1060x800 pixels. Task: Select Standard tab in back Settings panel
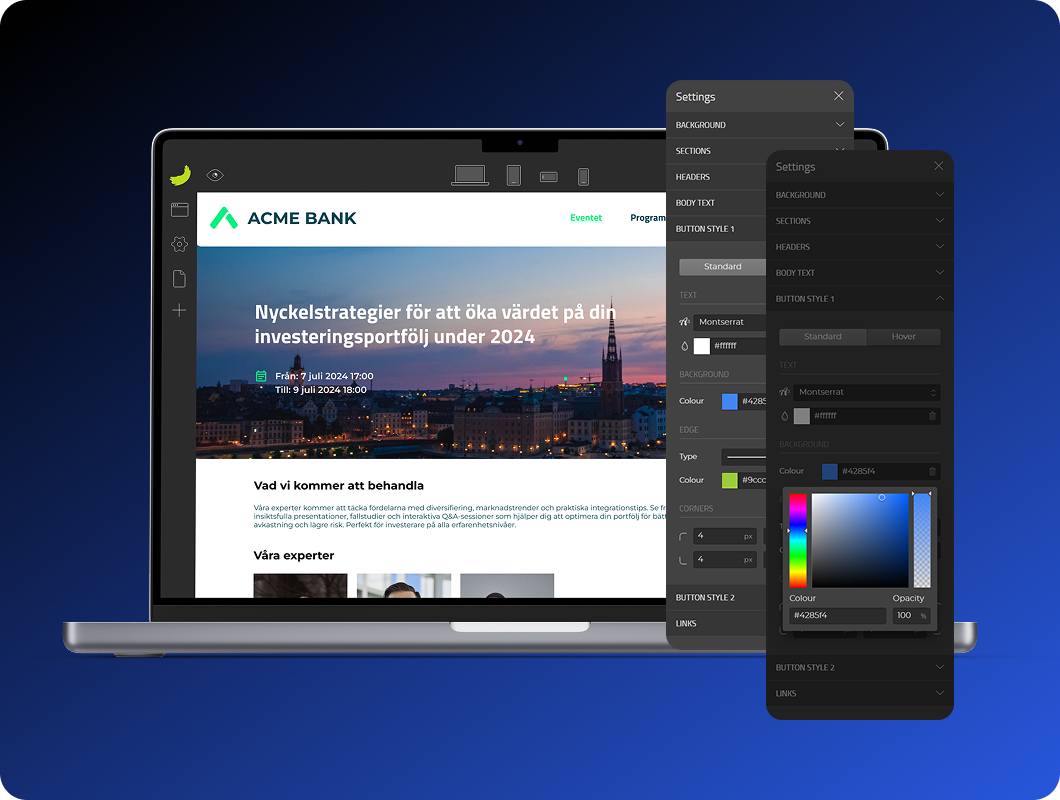723,266
